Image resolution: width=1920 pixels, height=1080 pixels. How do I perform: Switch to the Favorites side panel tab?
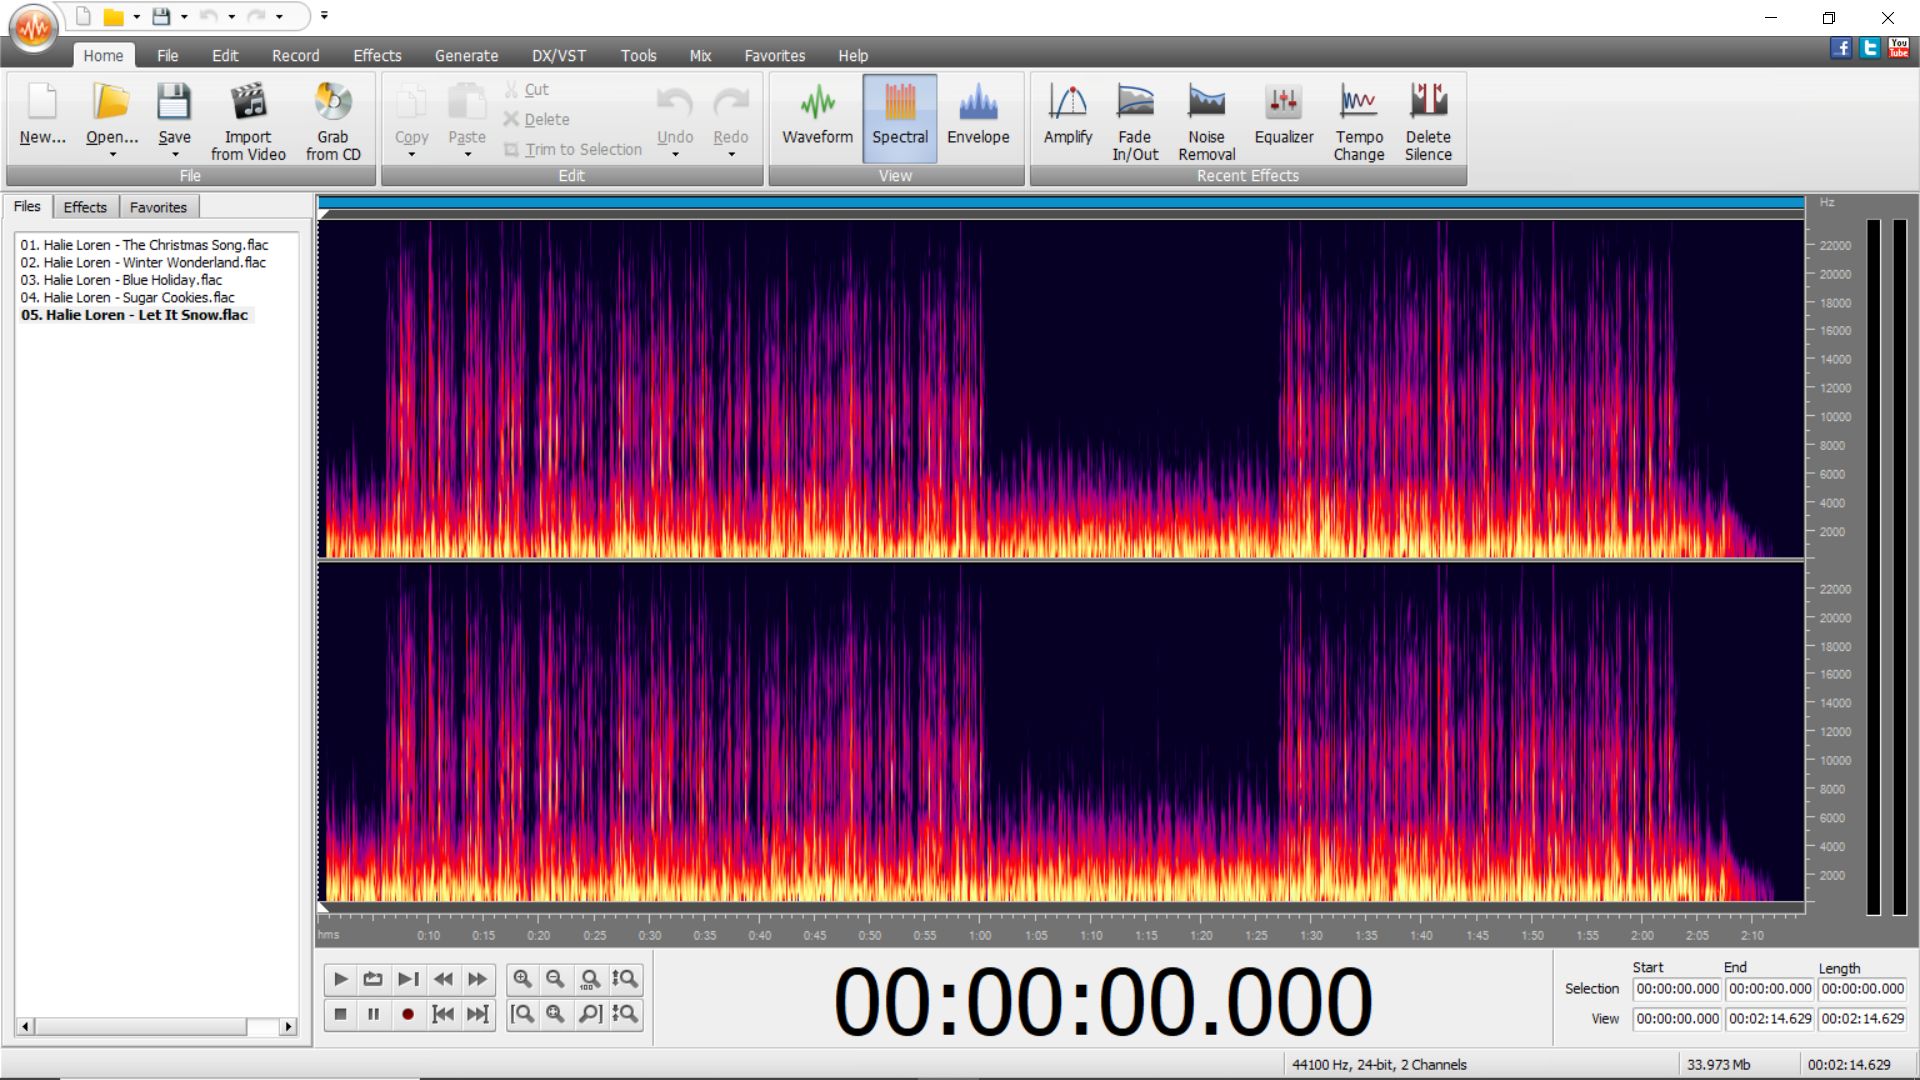[x=158, y=207]
